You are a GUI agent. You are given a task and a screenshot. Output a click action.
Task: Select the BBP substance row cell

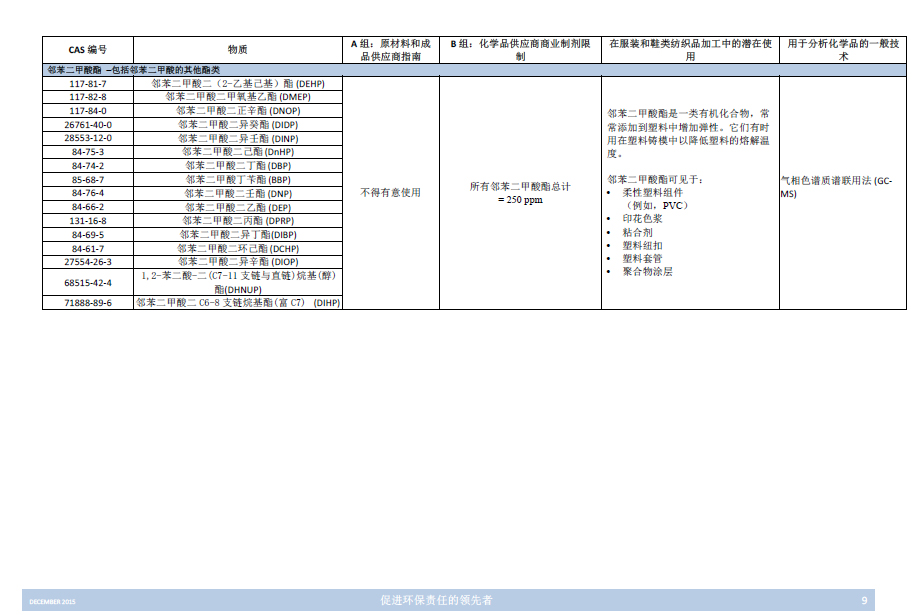[237, 179]
